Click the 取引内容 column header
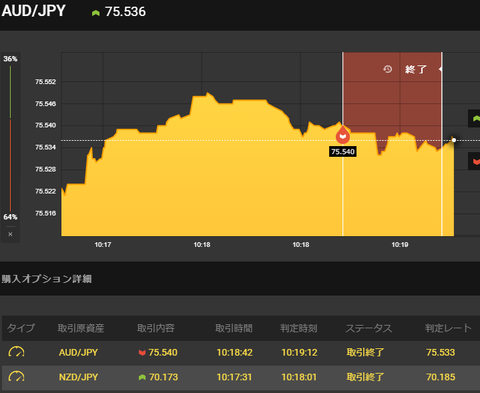This screenshot has width=480, height=393. click(x=156, y=328)
